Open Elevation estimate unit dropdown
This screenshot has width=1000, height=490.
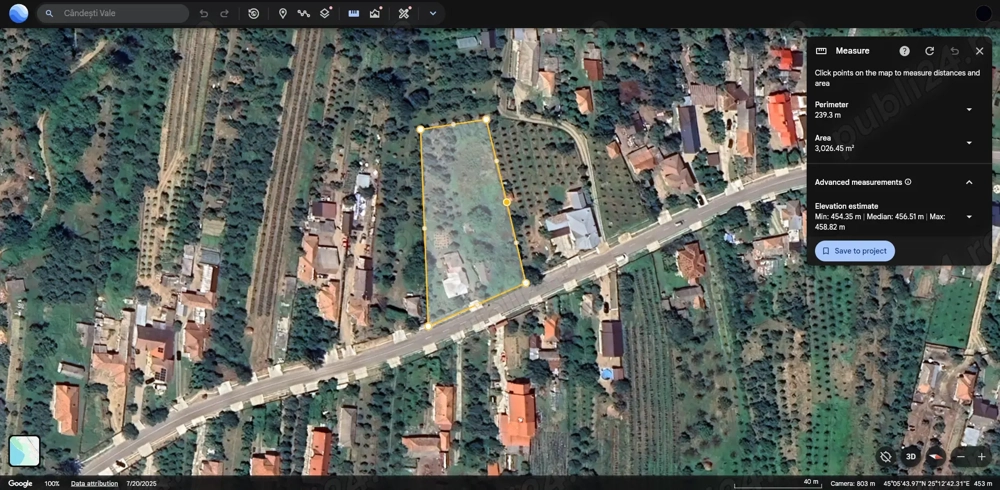968,216
